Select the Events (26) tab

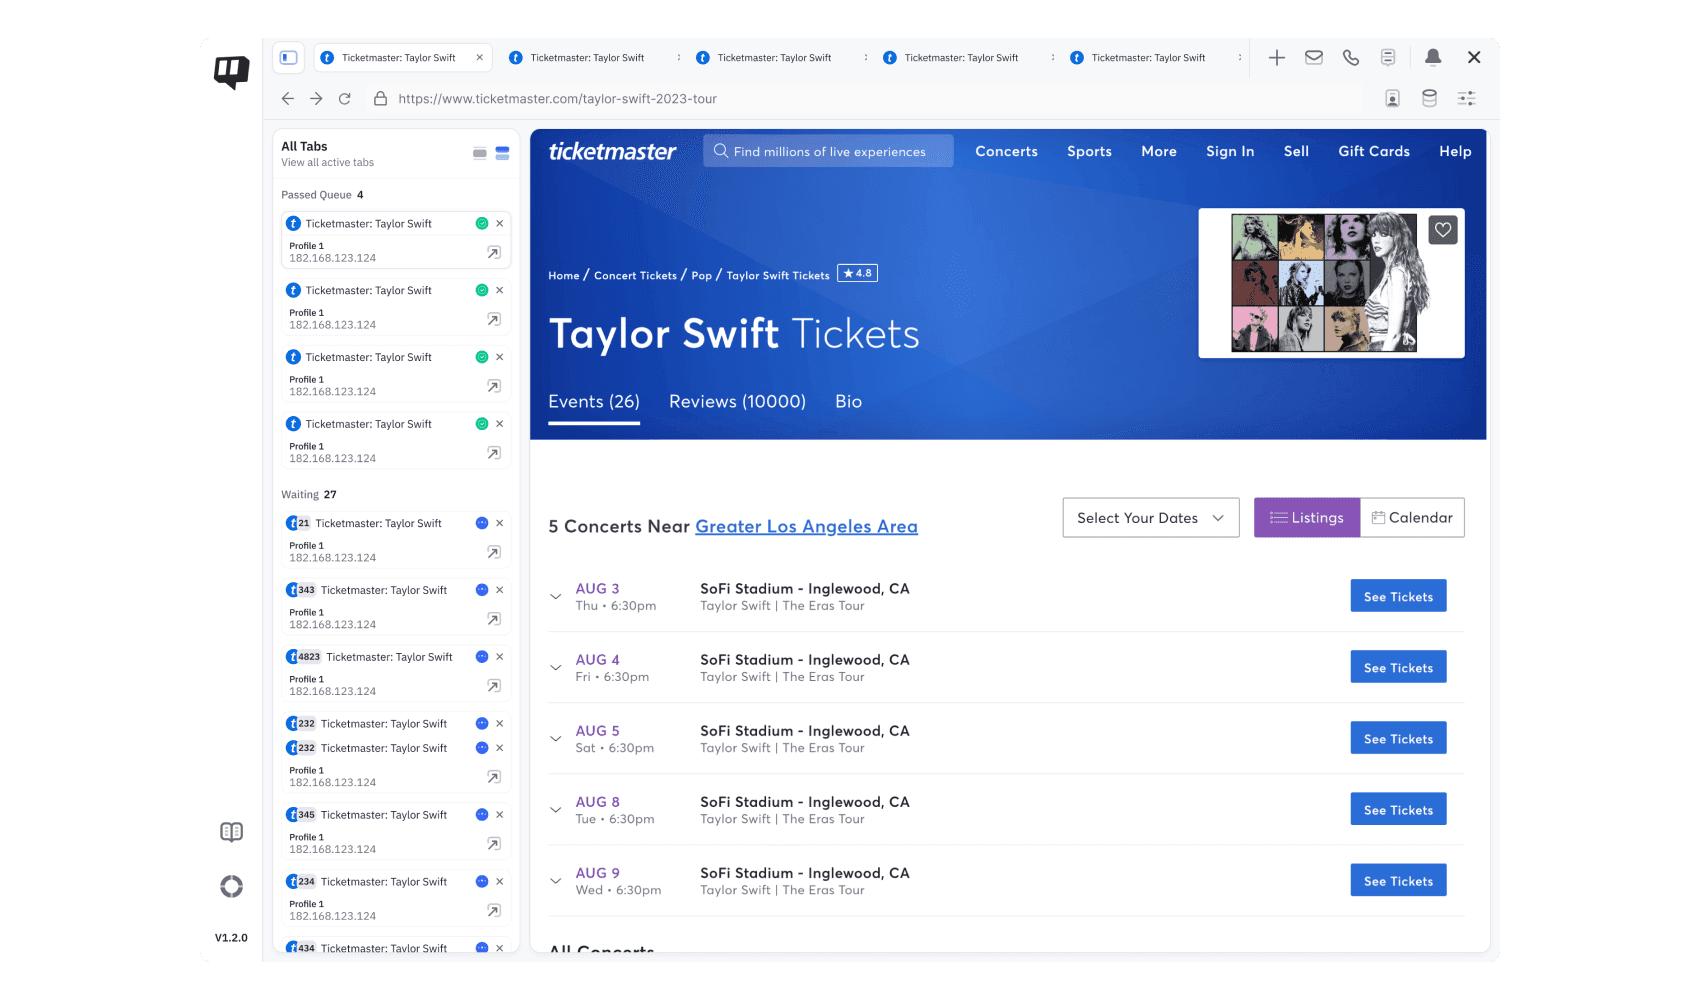(594, 402)
